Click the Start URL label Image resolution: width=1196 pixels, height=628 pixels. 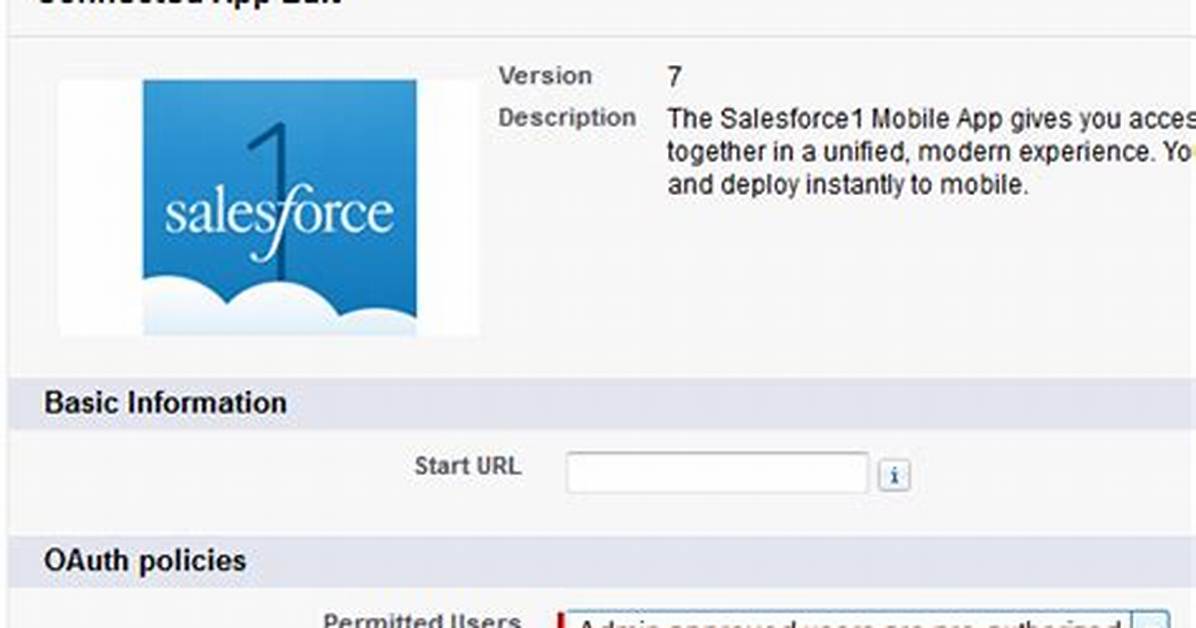pos(468,466)
